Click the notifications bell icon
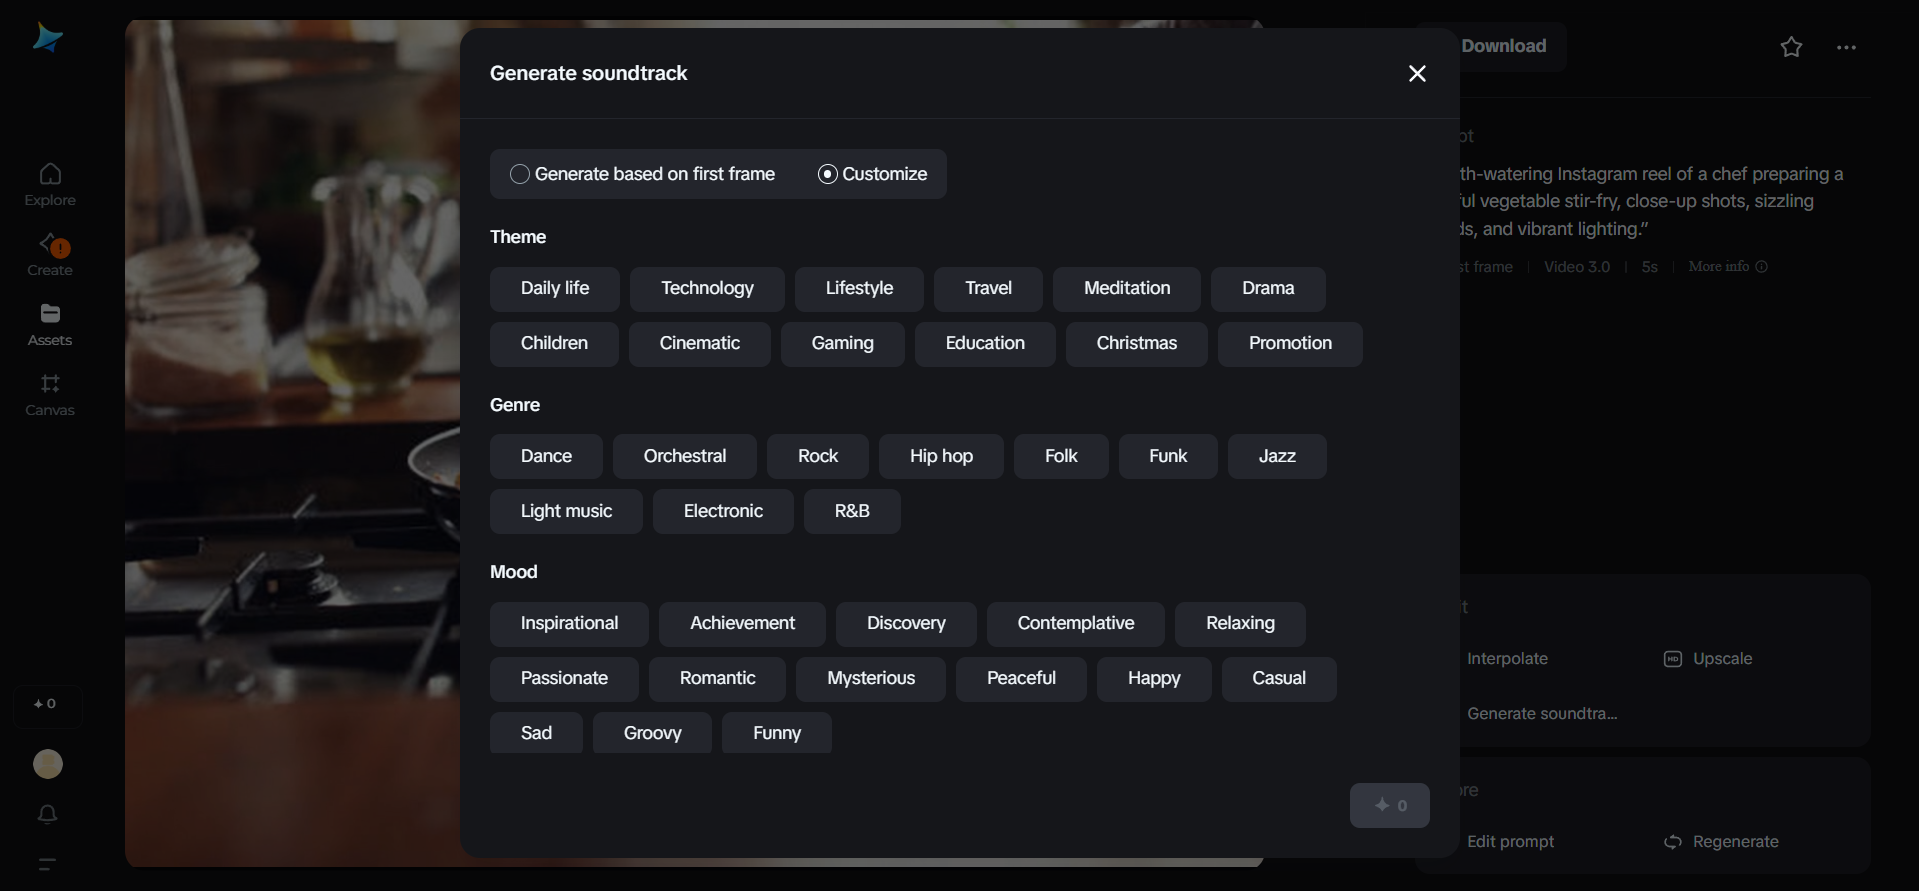The width and height of the screenshot is (1919, 891). click(47, 814)
